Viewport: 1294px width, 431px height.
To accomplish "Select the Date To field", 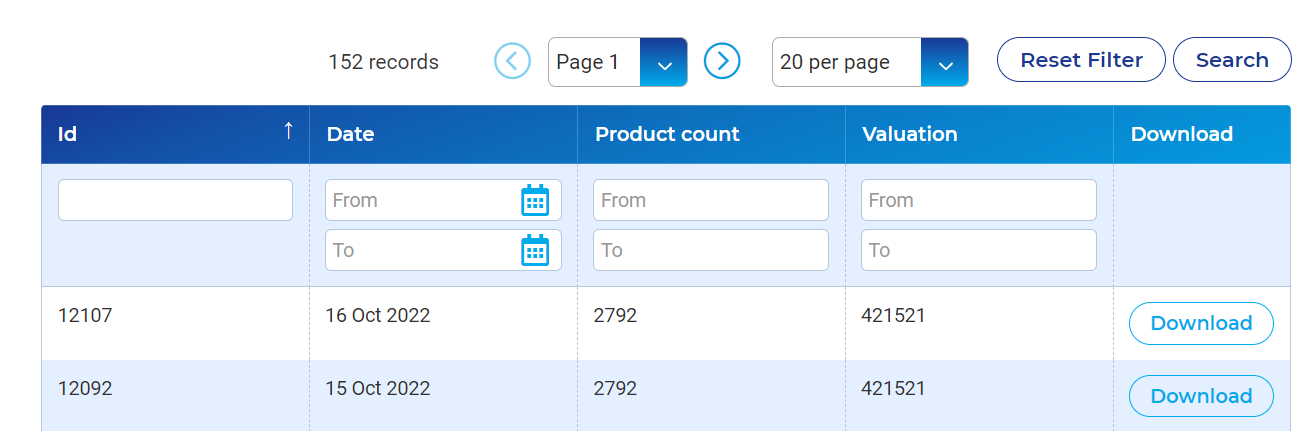I will coord(443,250).
